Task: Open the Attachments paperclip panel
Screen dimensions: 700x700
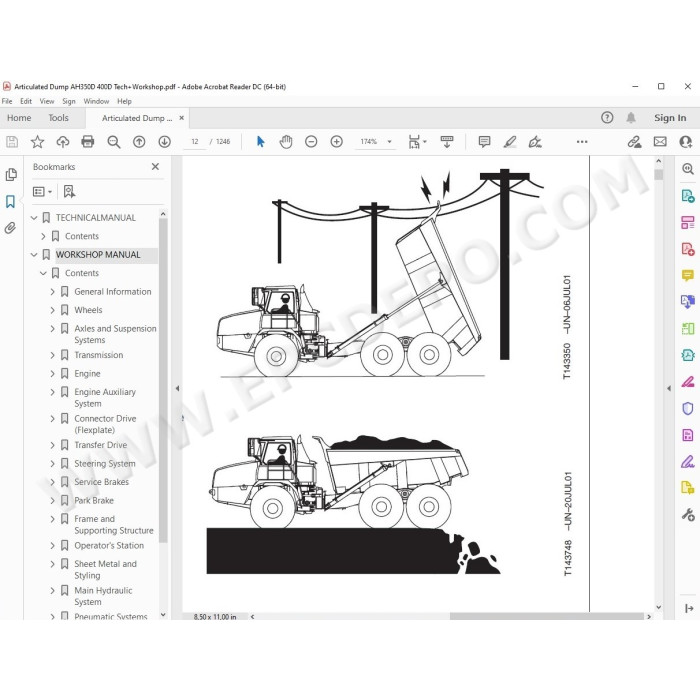Action: [10, 228]
